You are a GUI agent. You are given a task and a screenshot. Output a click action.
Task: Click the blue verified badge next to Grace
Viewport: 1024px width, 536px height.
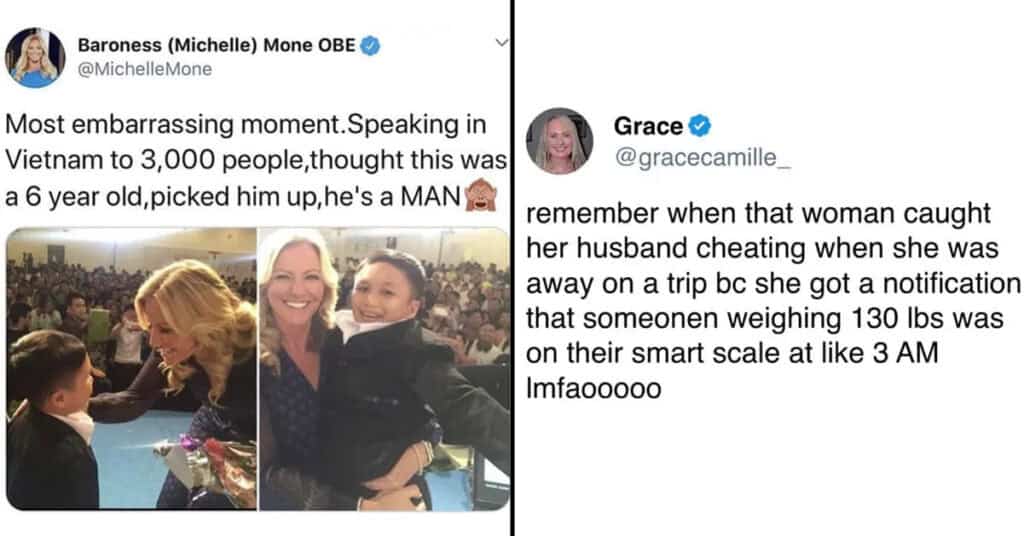tap(701, 127)
